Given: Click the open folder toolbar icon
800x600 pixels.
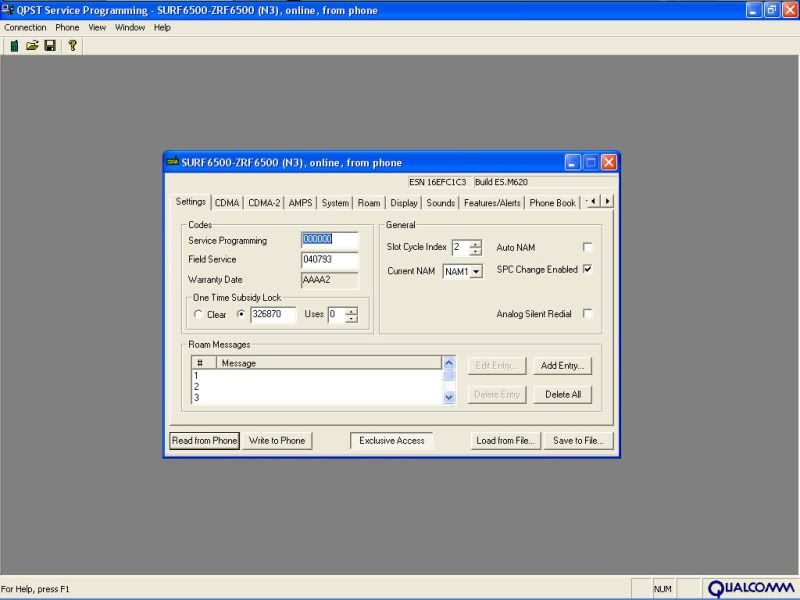Looking at the screenshot, I should click(x=32, y=46).
